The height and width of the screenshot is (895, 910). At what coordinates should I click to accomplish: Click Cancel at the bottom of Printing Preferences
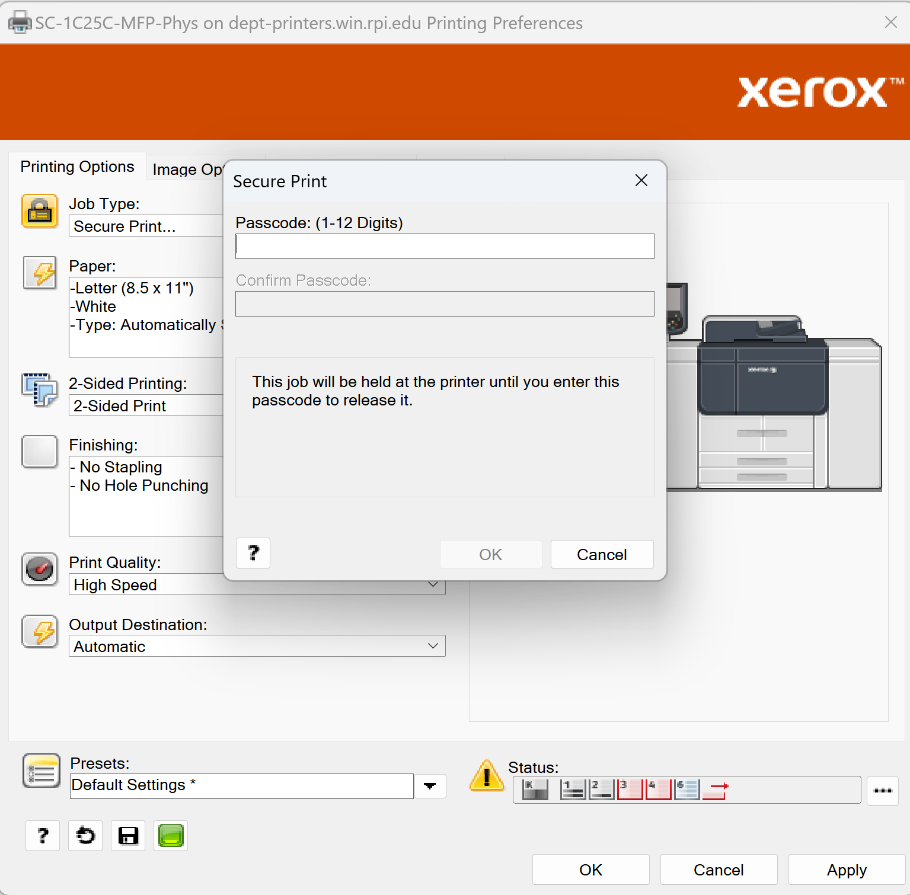tap(718, 869)
